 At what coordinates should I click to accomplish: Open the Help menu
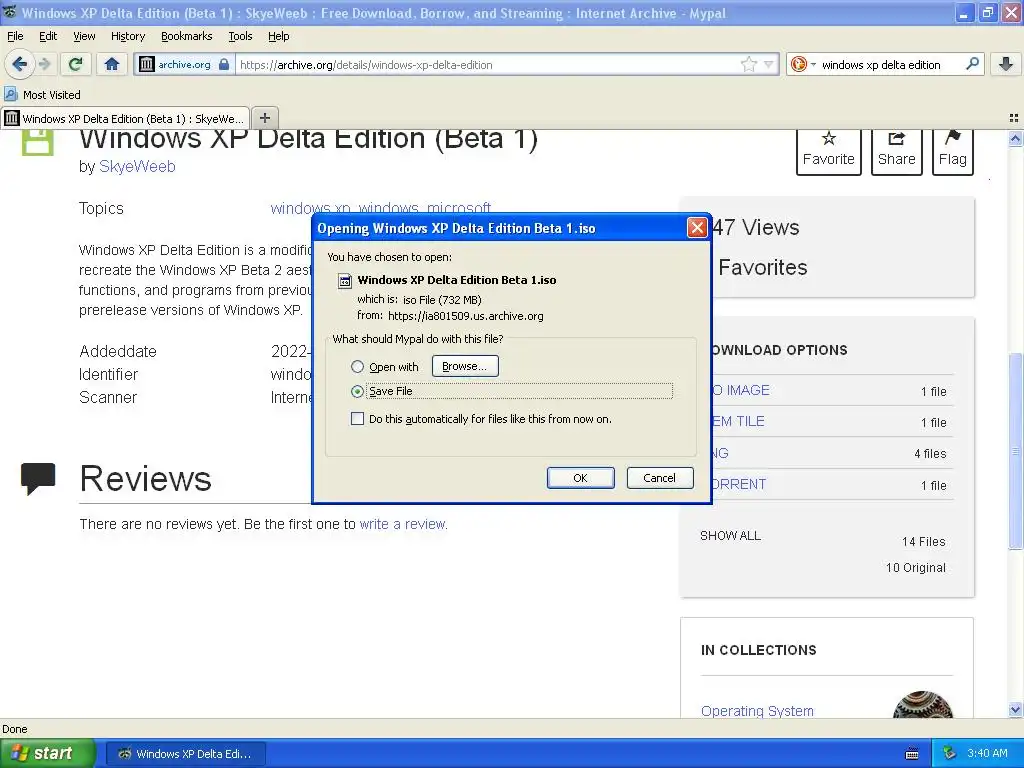[279, 36]
